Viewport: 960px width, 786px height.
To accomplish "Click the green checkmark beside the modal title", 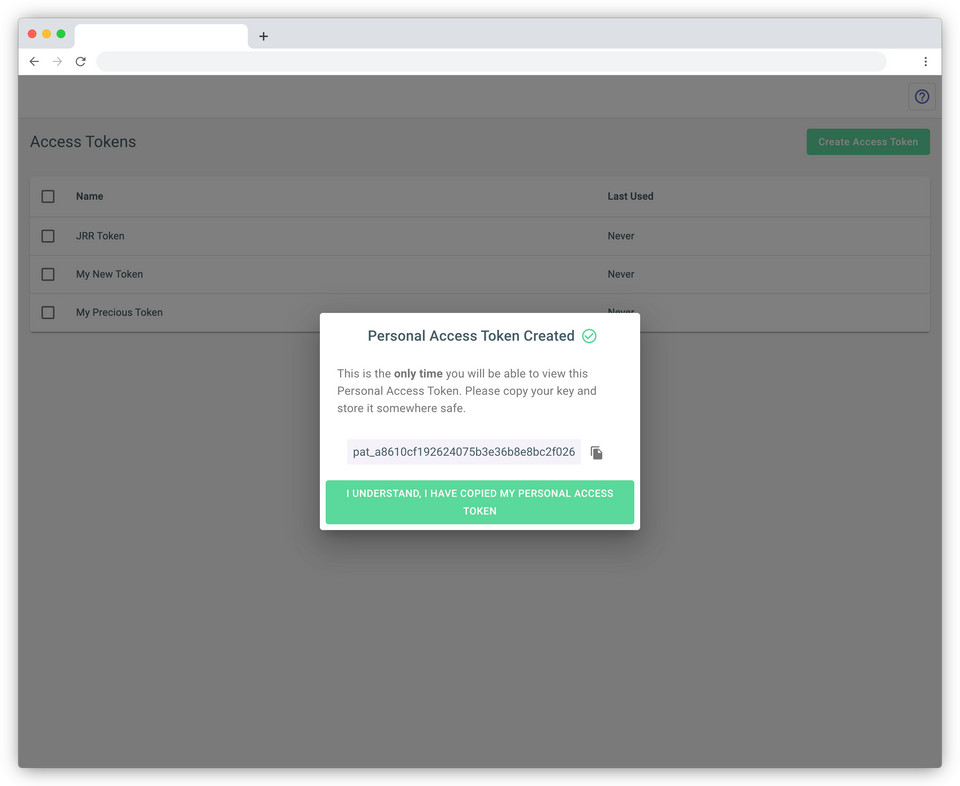I will pos(588,336).
